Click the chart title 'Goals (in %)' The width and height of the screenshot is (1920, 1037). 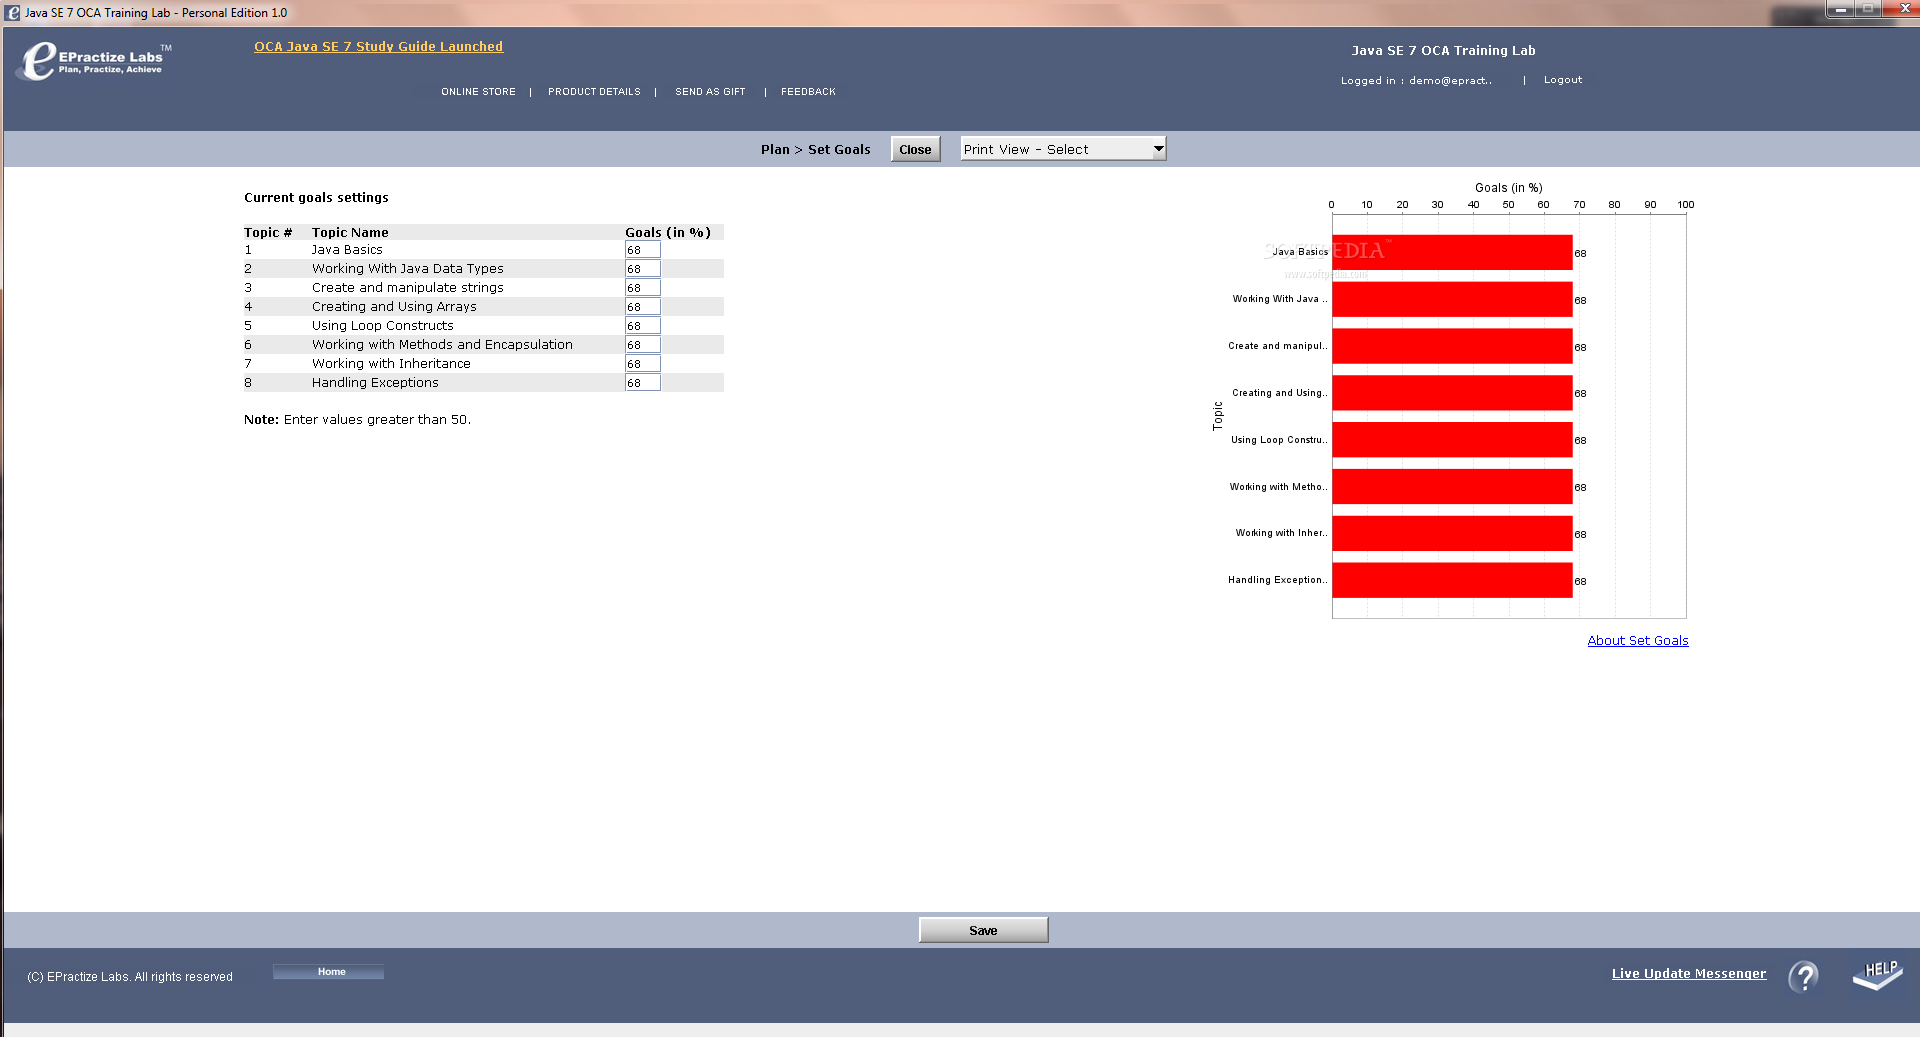coord(1508,188)
